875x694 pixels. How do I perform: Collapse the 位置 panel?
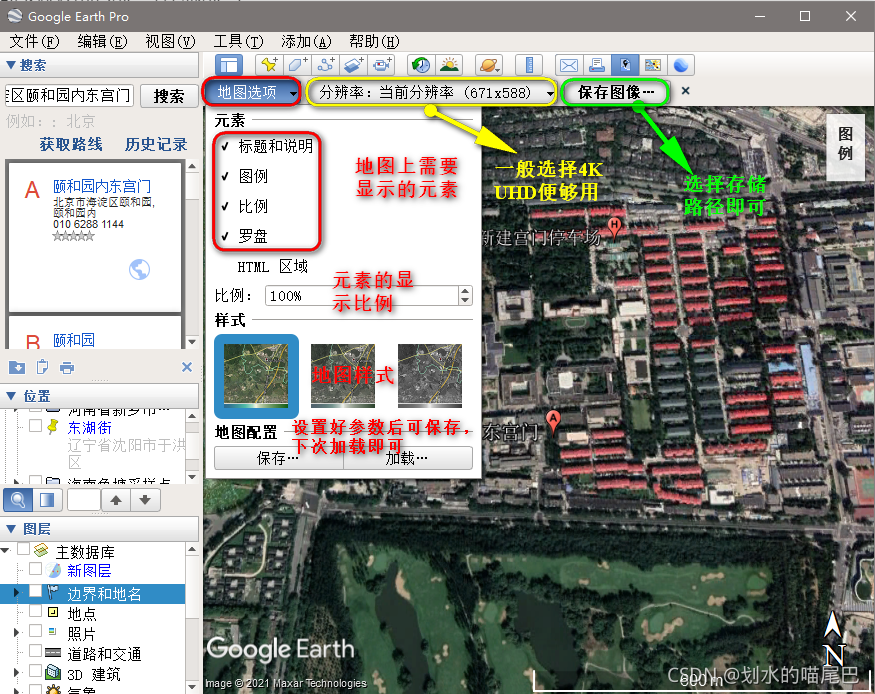(x=11, y=396)
